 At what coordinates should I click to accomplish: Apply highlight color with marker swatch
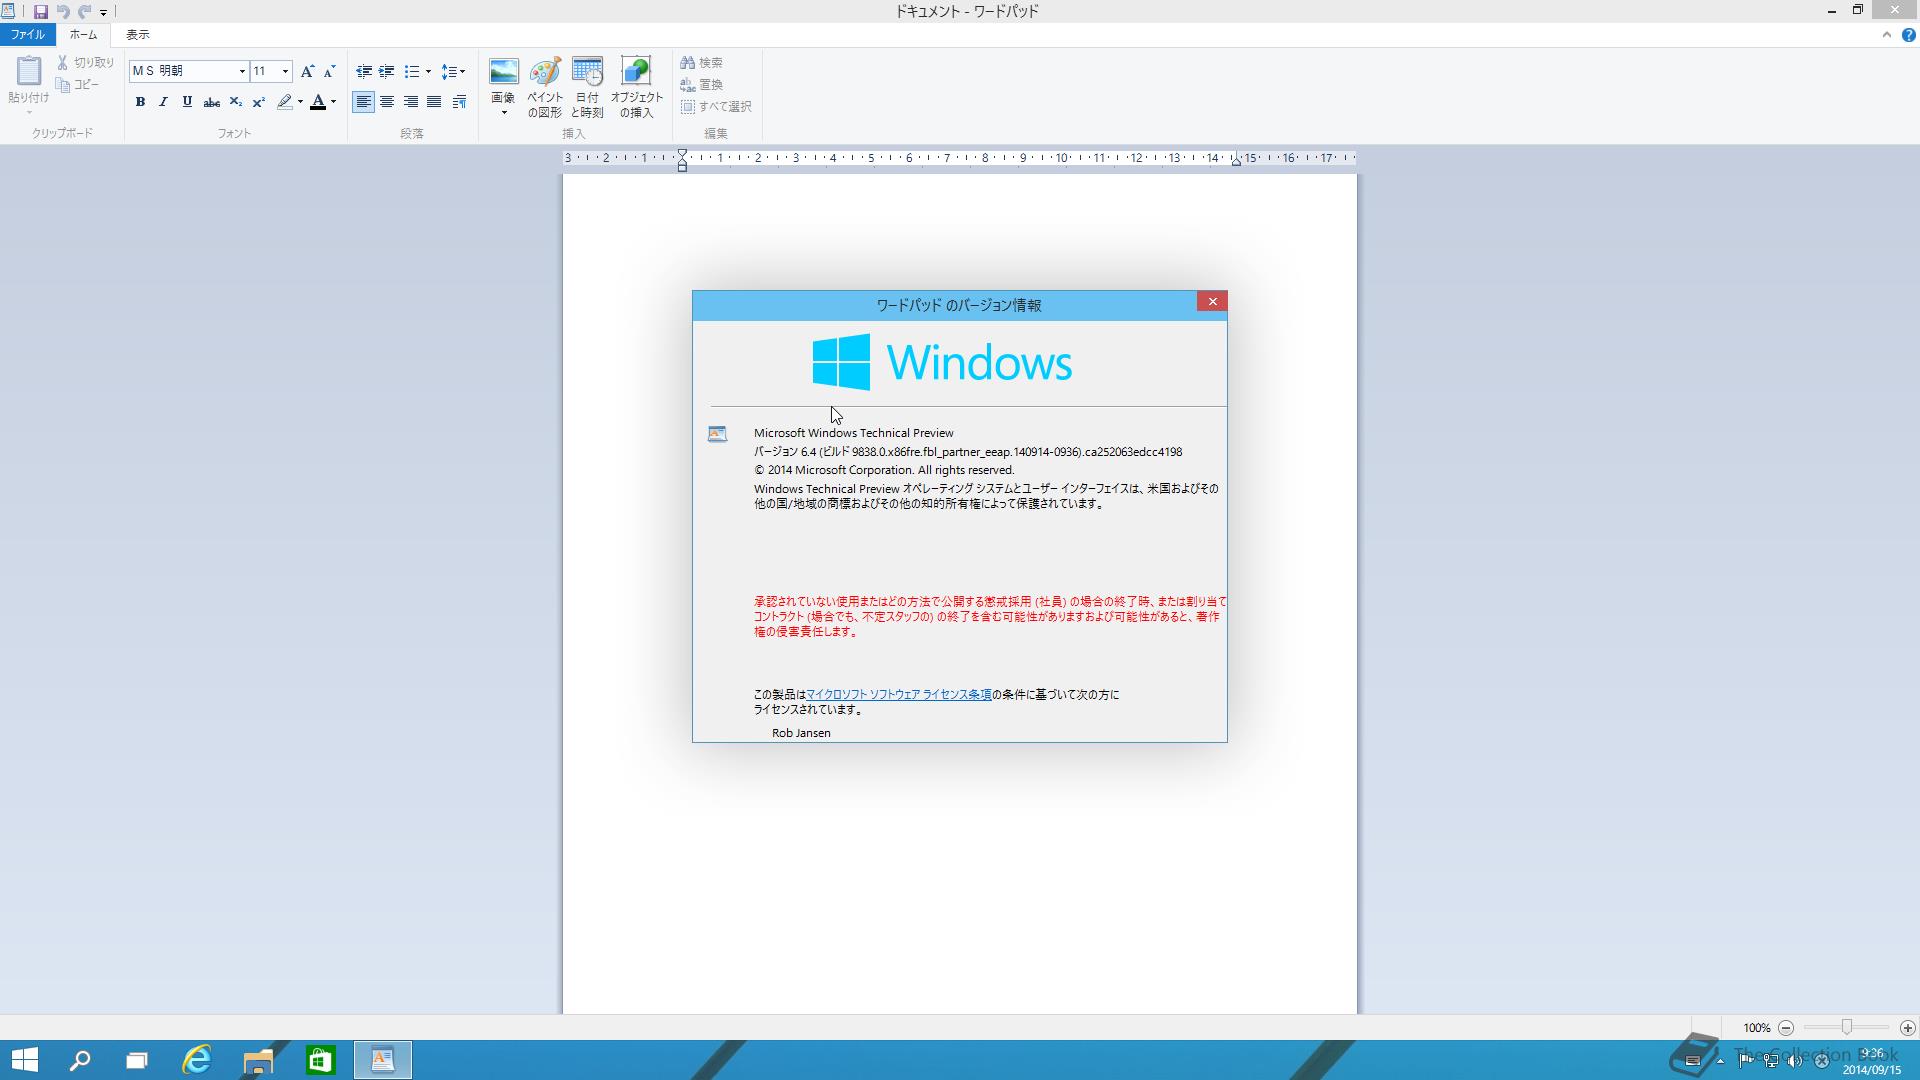[285, 102]
